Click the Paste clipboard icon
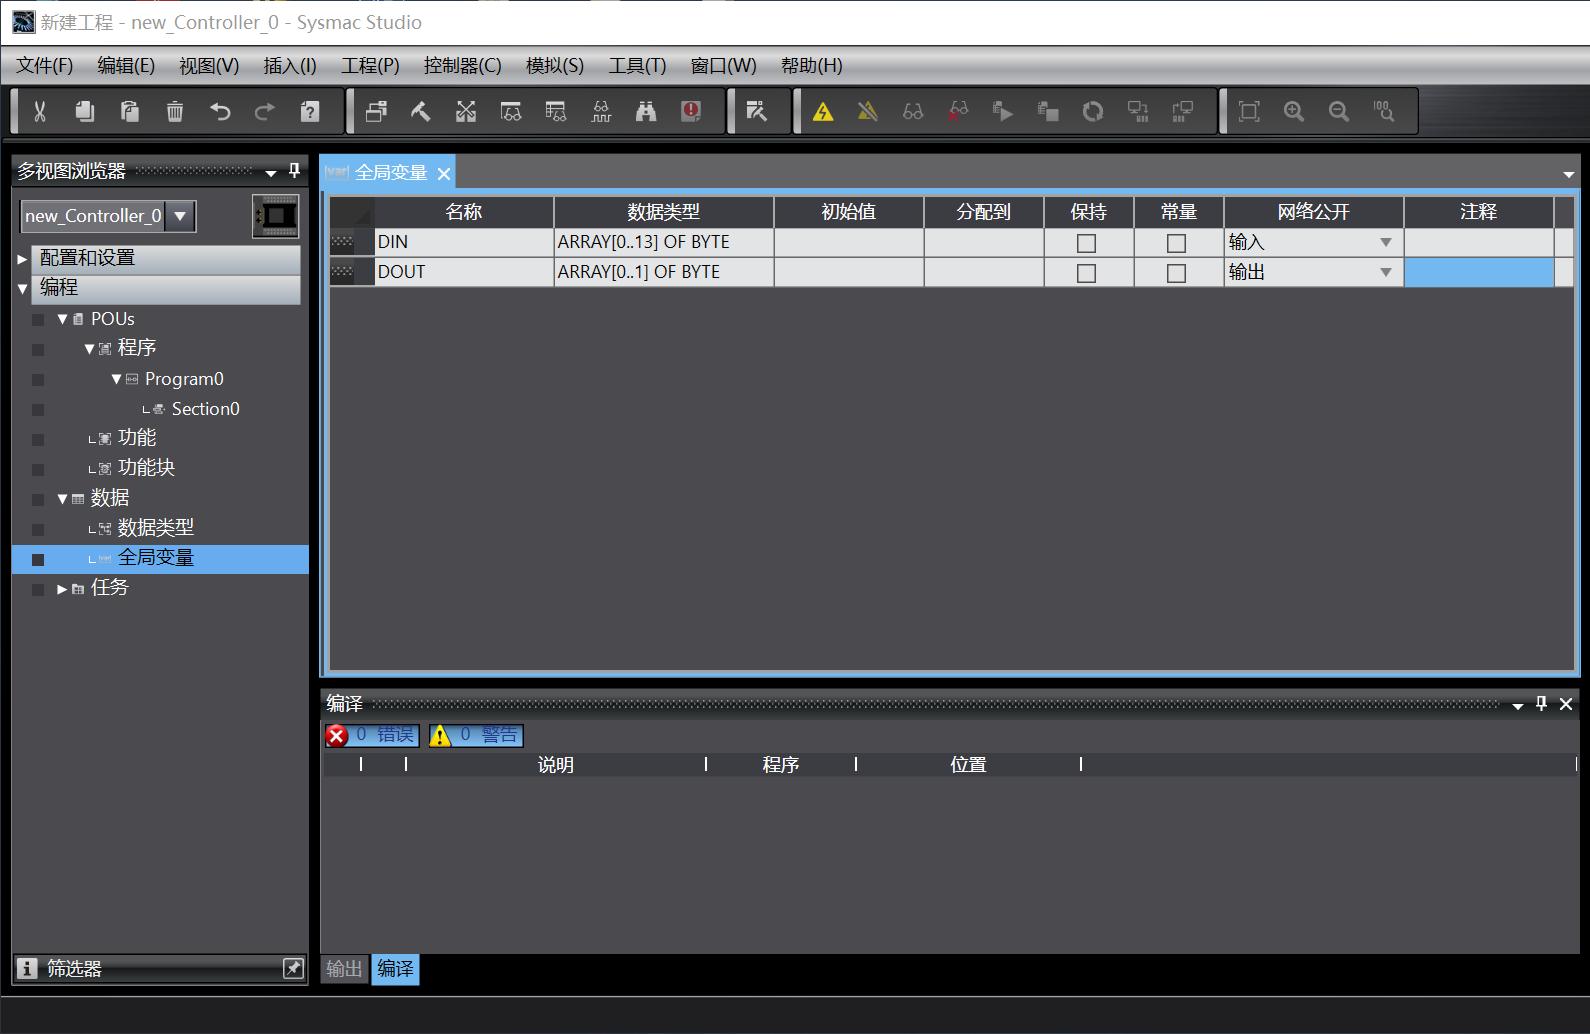1590x1034 pixels. 130,111
